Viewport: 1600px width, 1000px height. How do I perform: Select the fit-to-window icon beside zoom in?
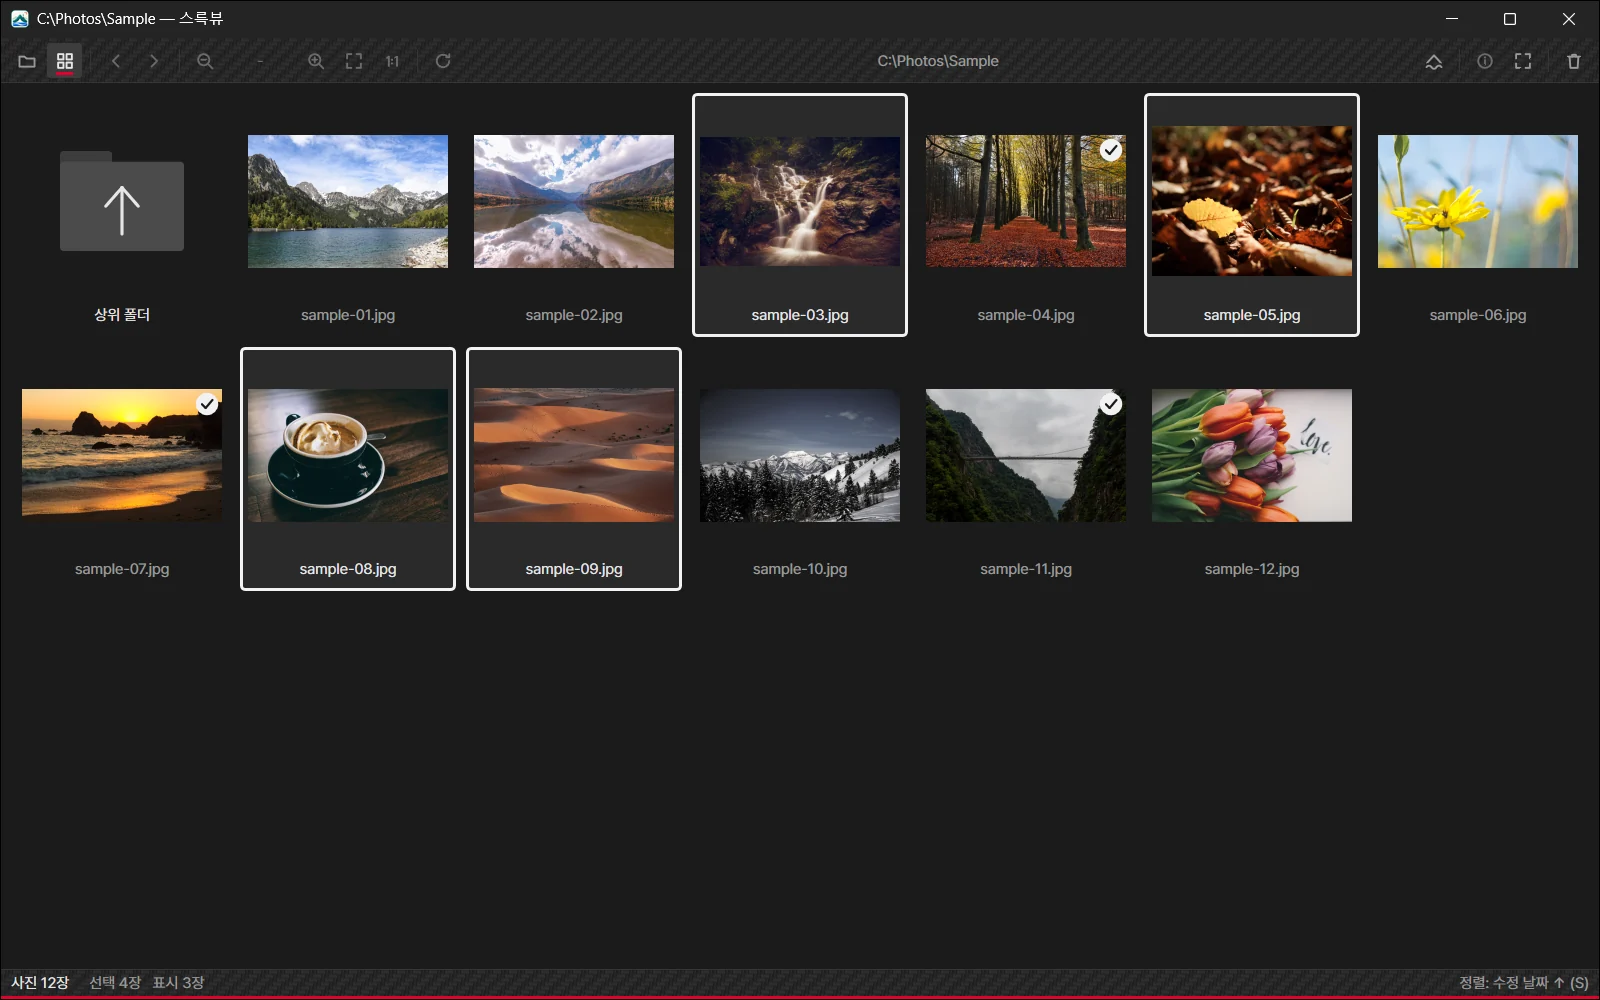pos(354,61)
